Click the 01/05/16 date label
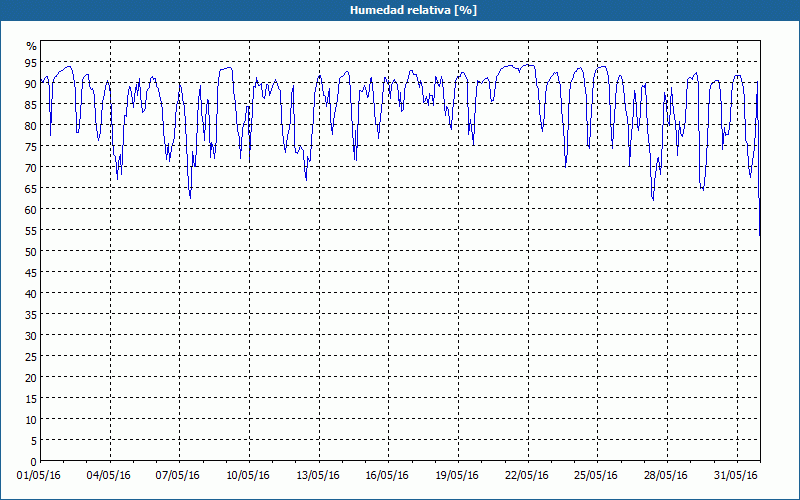The height and width of the screenshot is (500, 800). (39, 476)
